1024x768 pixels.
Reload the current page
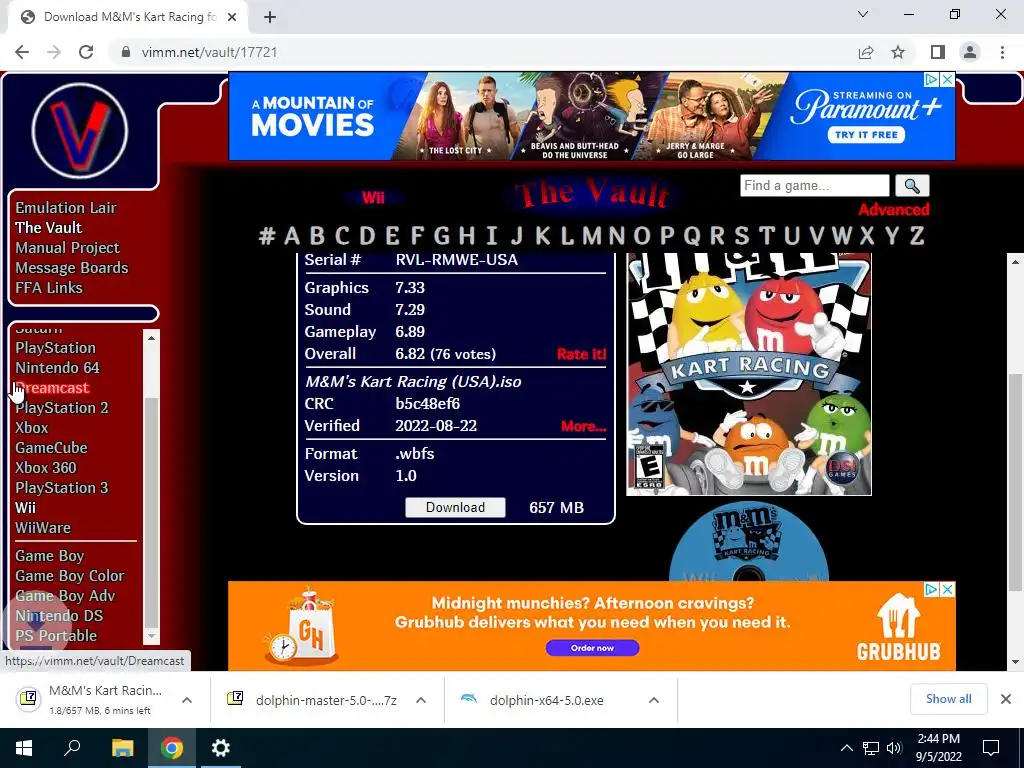point(86,52)
